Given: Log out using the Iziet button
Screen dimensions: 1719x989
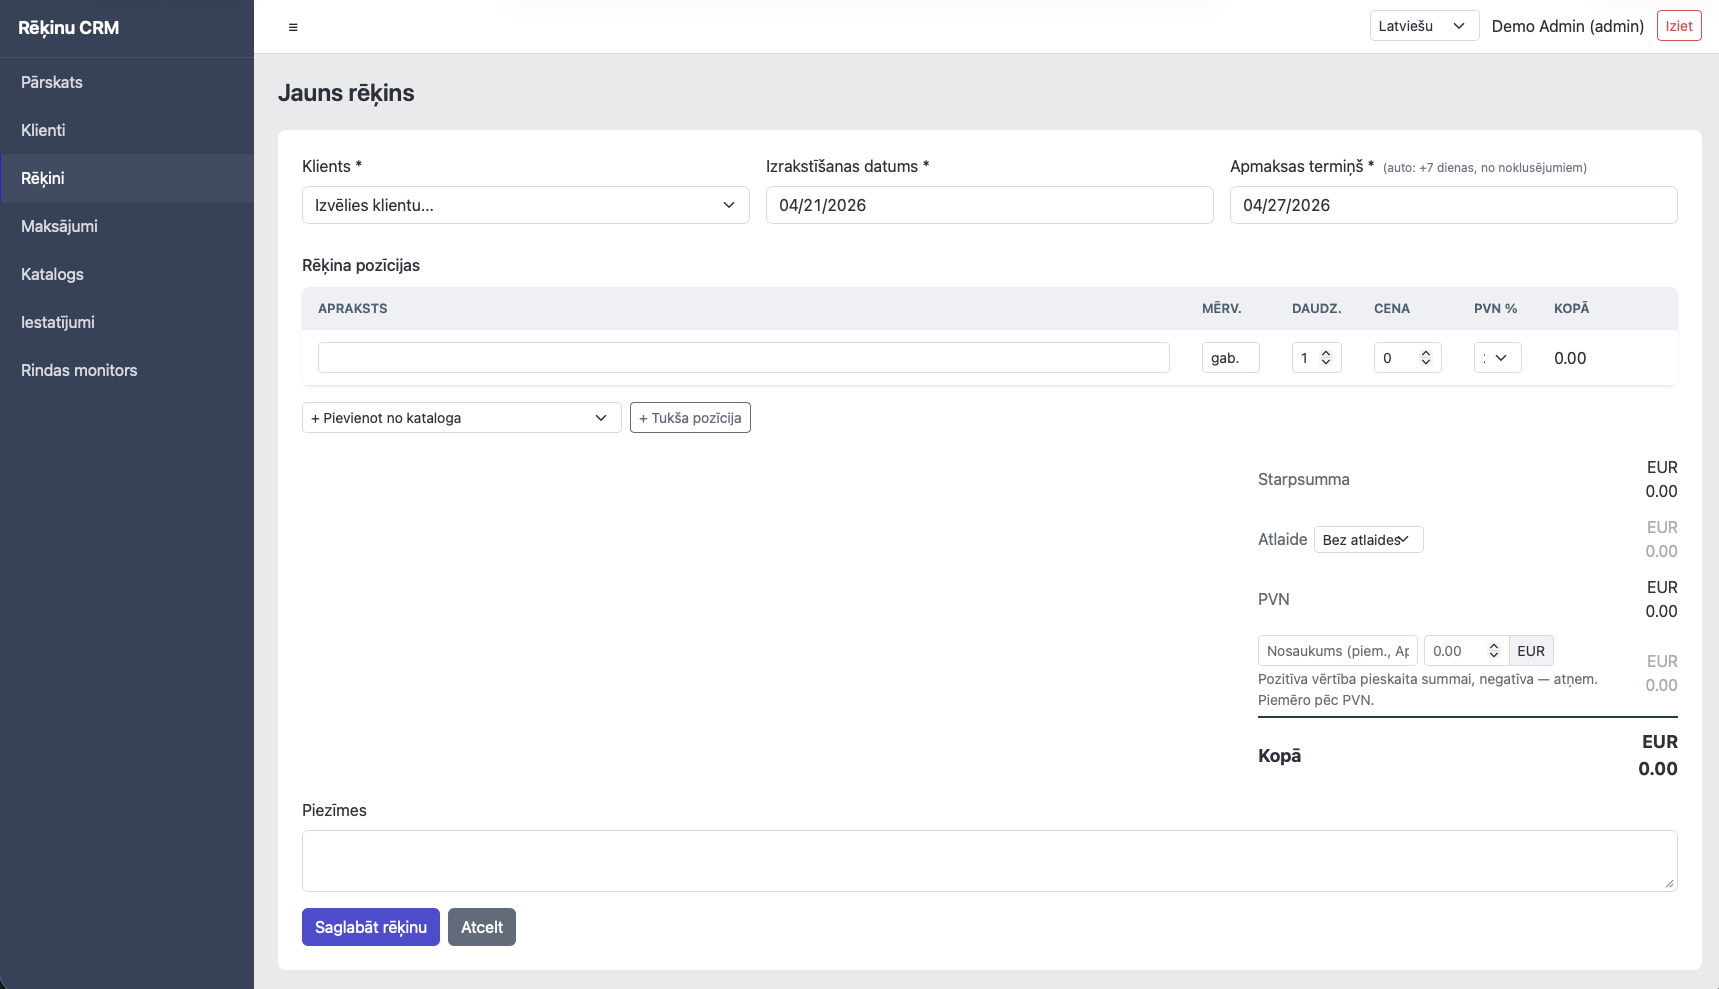Looking at the screenshot, I should coord(1678,26).
